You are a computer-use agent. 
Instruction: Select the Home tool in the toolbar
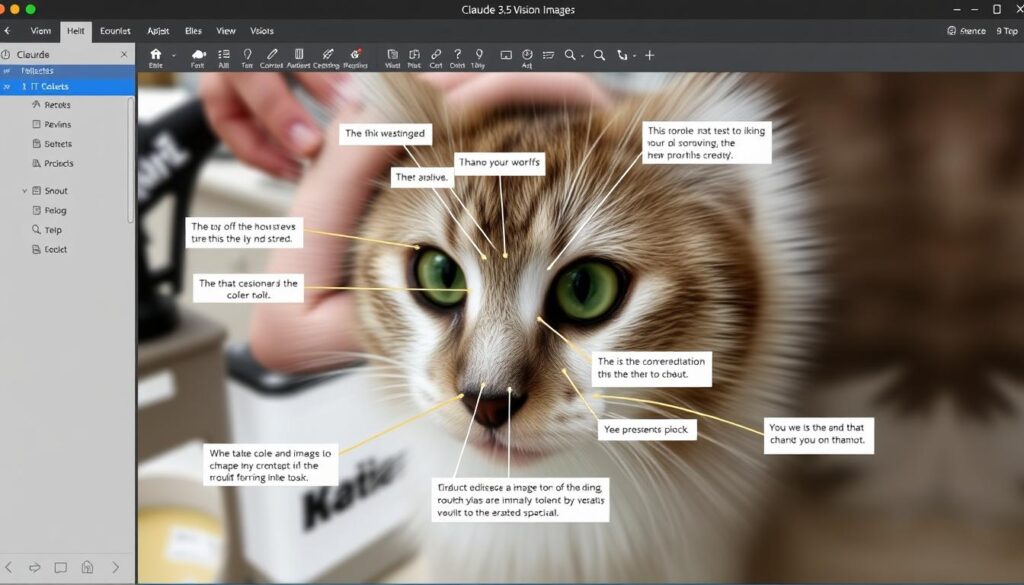pyautogui.click(x=155, y=55)
